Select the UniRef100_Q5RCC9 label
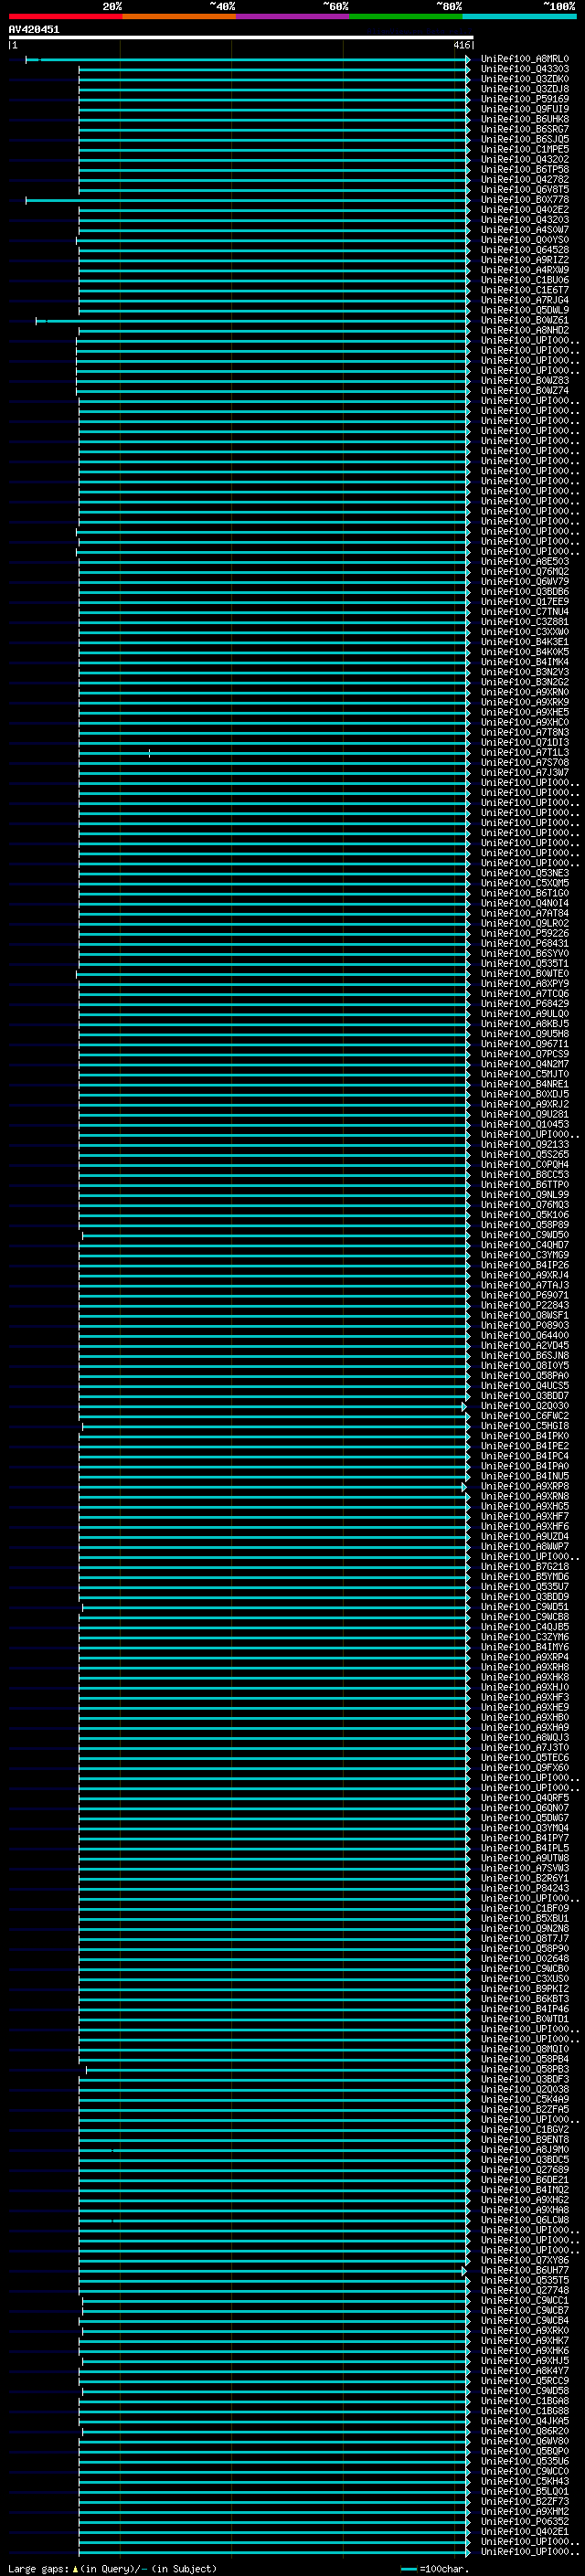This screenshot has width=585, height=2576. point(525,2381)
